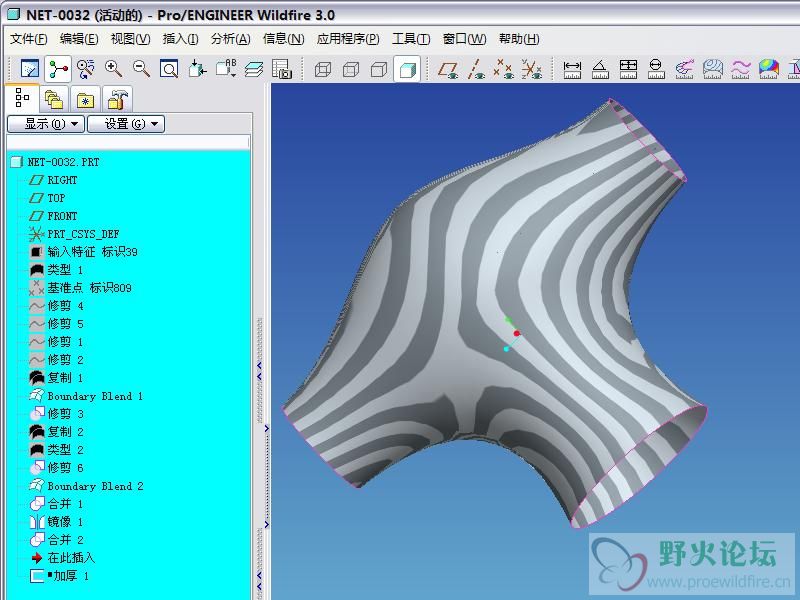Open the Curvature analysis icon
Screen dimensions: 800x600
[x=684, y=68]
